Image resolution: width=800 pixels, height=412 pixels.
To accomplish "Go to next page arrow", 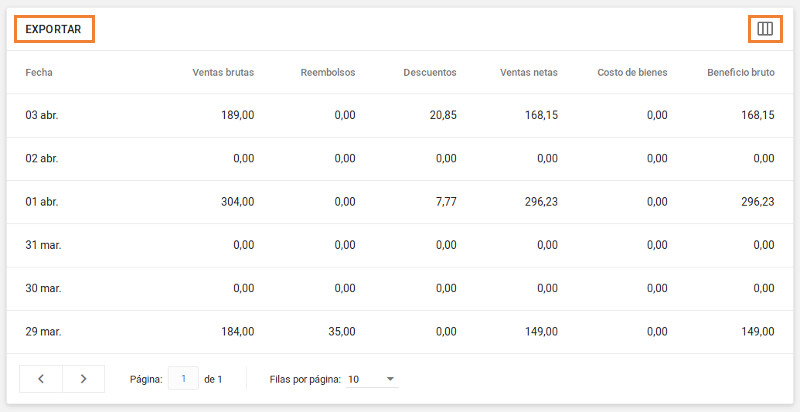I will [83, 379].
